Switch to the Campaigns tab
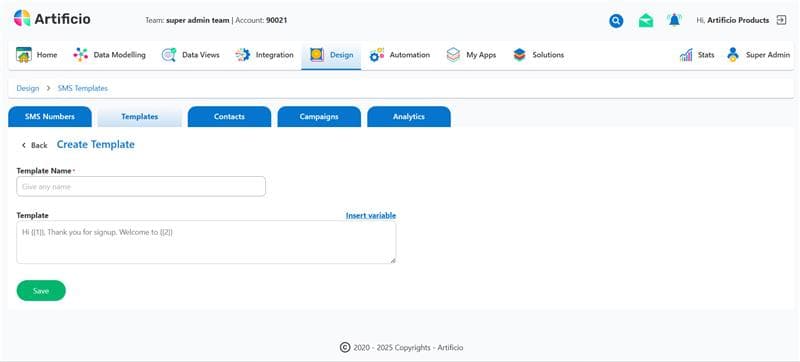Screen dimensions: 800x362 click(319, 117)
